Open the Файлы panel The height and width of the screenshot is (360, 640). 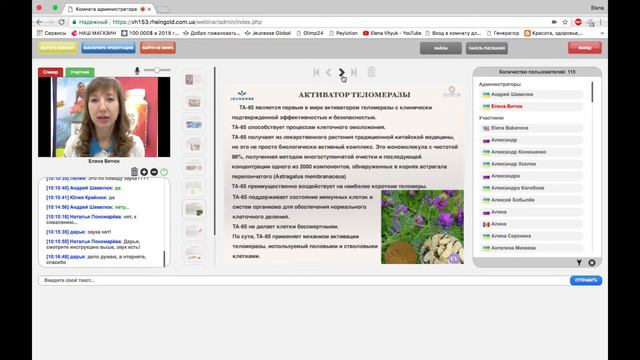coord(441,48)
